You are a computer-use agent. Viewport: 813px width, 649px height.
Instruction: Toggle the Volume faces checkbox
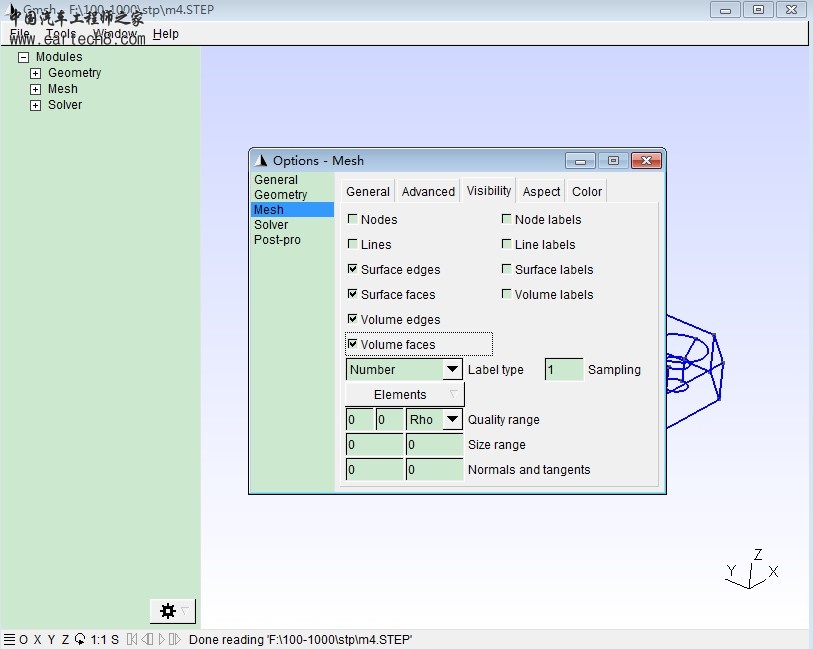[x=353, y=344]
